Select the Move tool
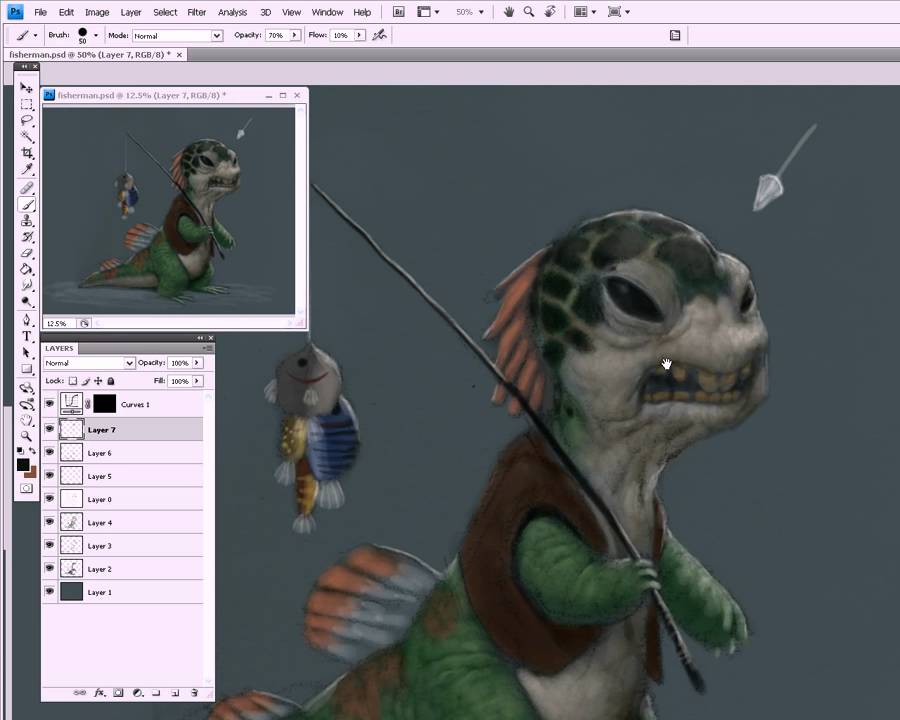 pos(26,87)
